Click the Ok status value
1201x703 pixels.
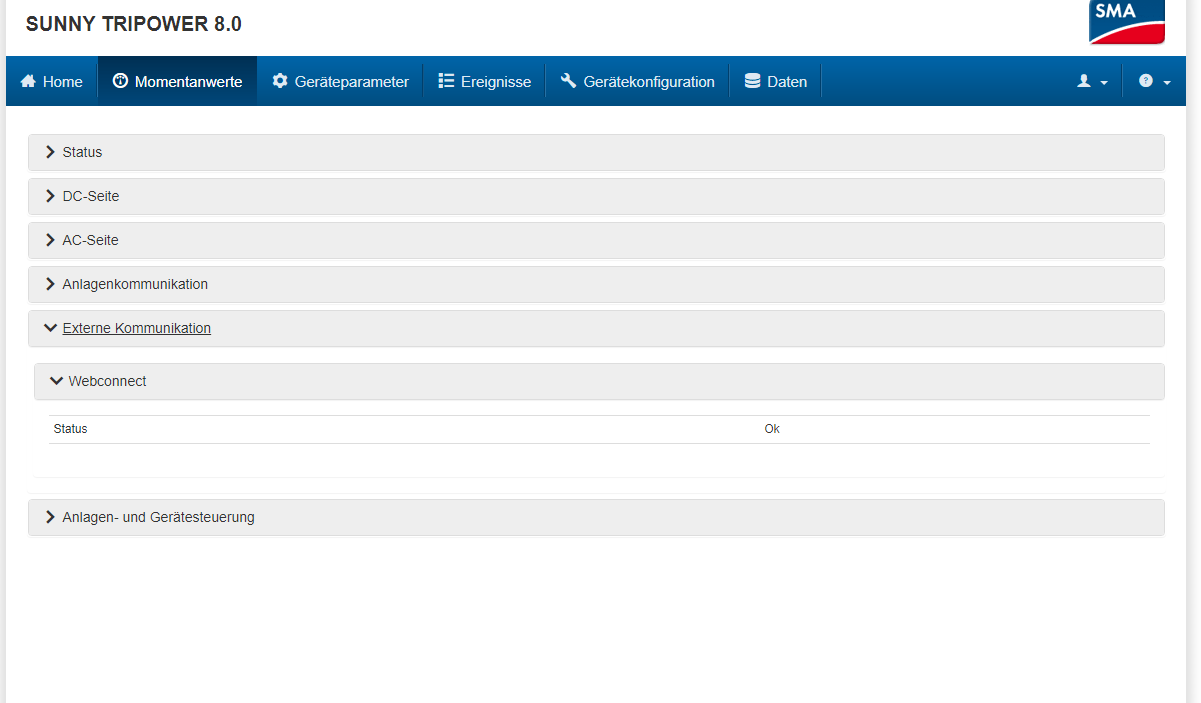(x=772, y=429)
